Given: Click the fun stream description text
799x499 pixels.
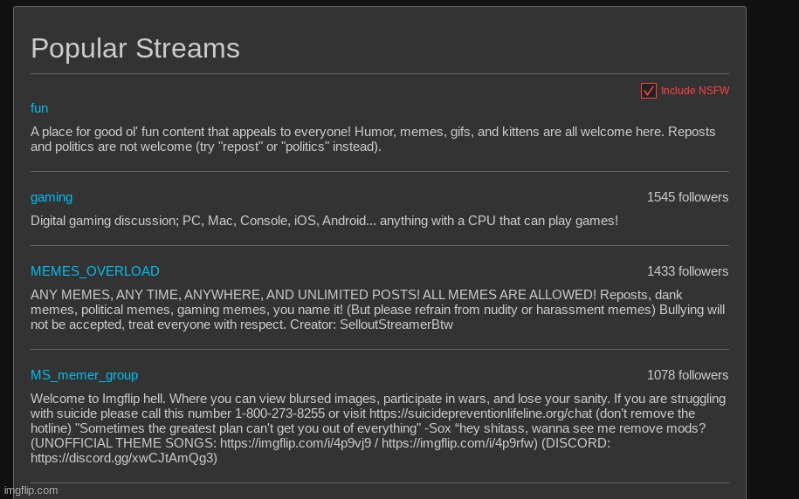Looking at the screenshot, I should click(370, 139).
